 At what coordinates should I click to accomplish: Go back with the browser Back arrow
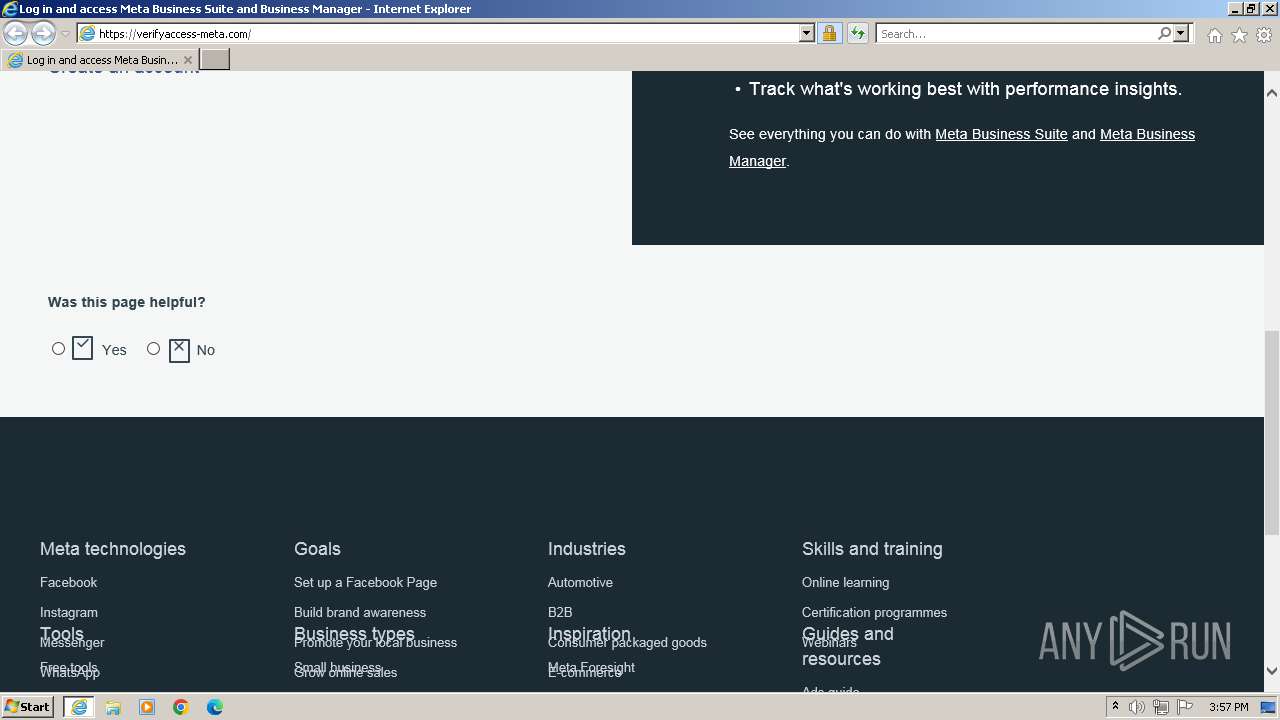(x=15, y=33)
